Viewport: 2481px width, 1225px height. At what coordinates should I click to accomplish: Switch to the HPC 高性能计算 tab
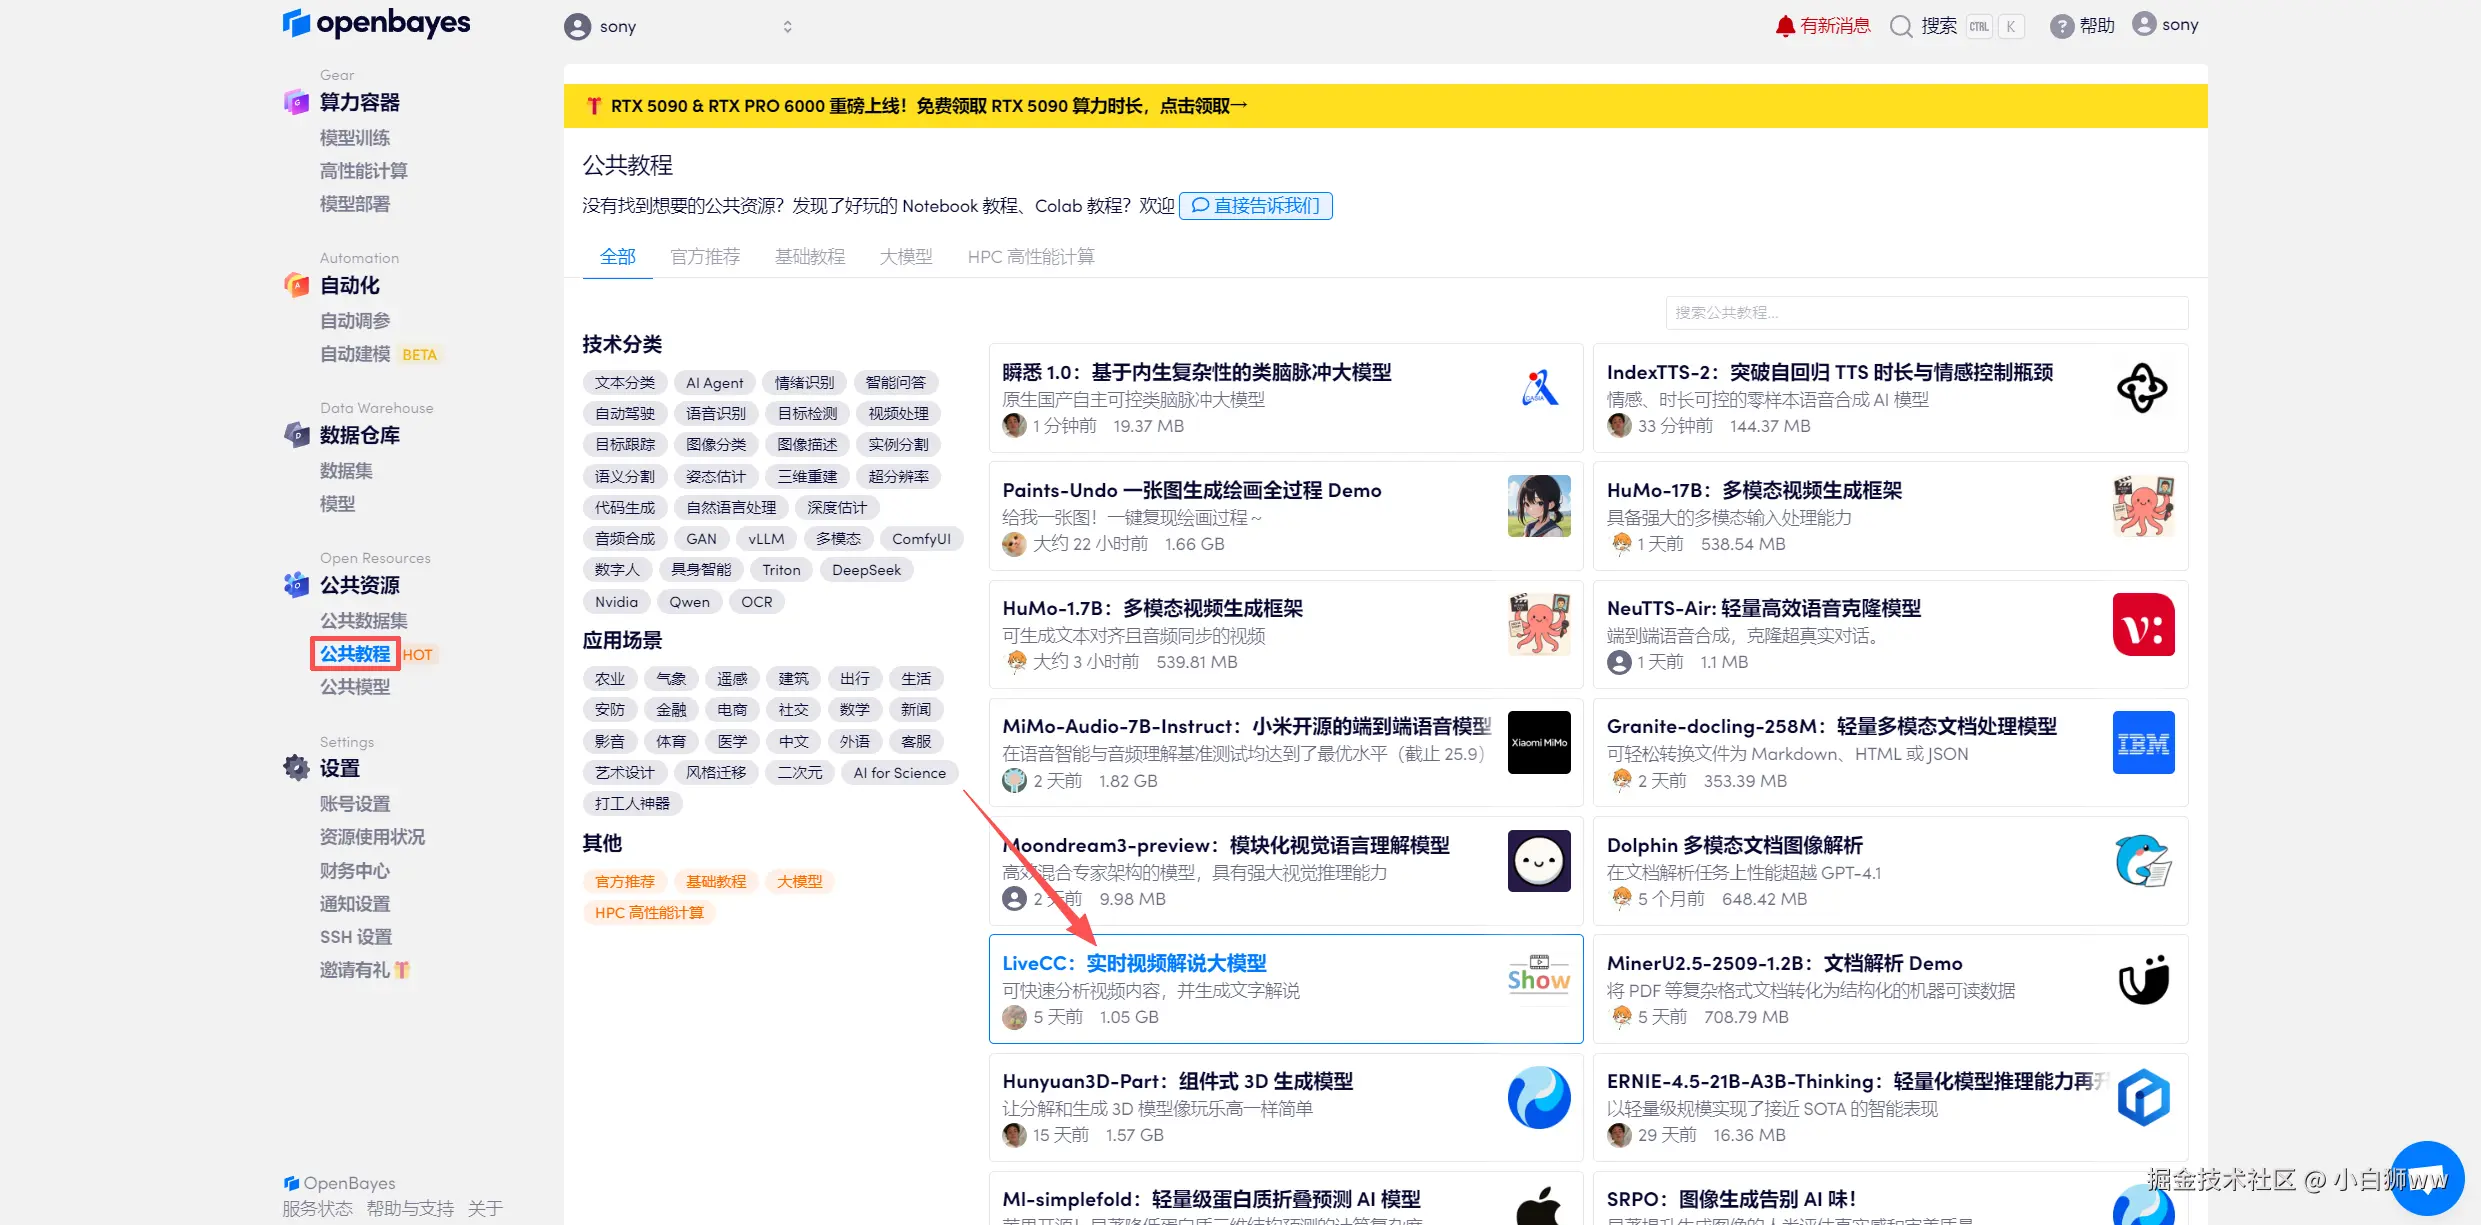[1030, 257]
